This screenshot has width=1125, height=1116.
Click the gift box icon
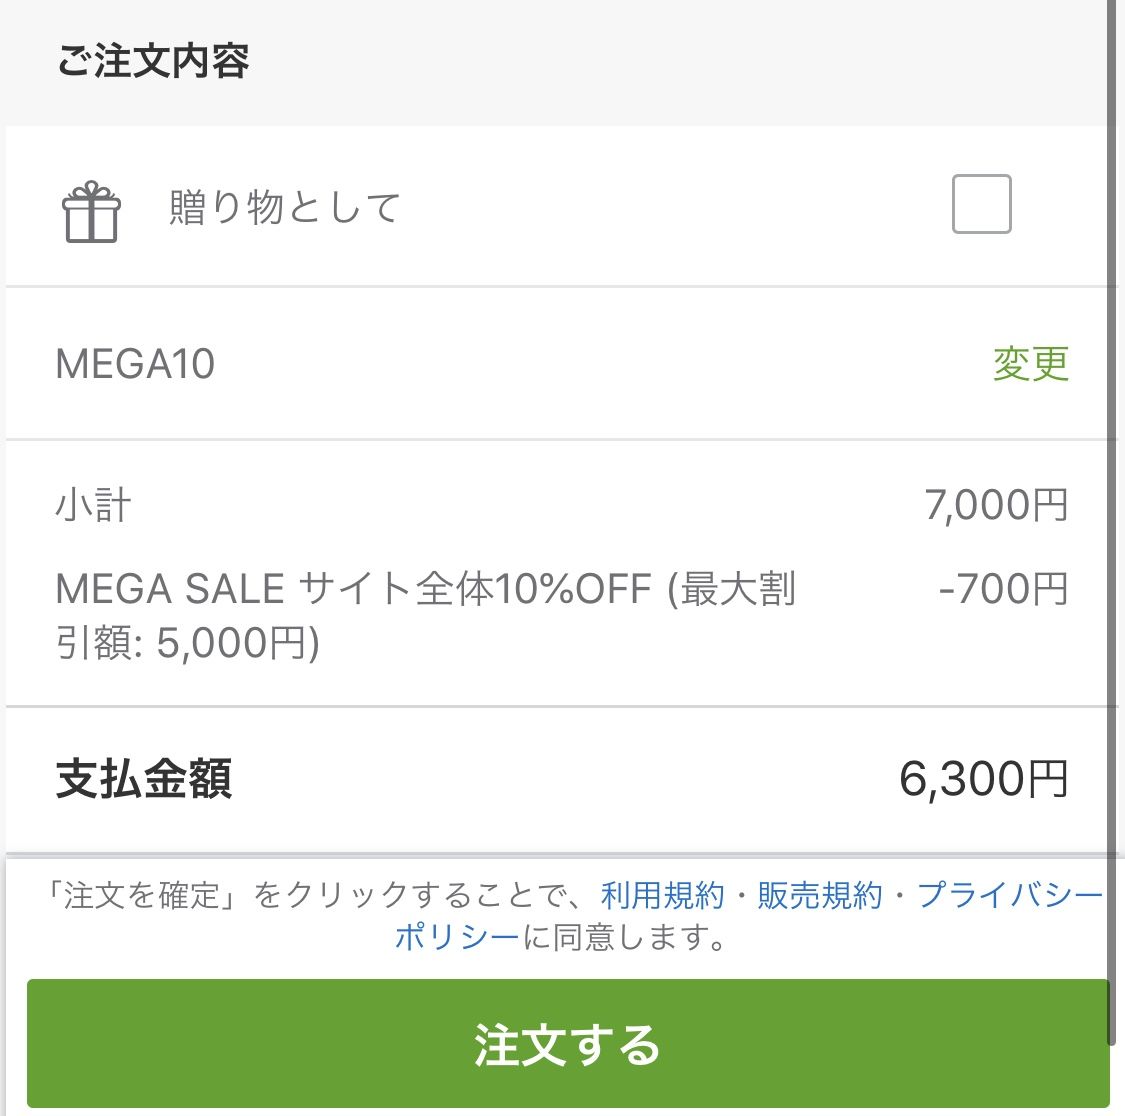[x=91, y=212]
